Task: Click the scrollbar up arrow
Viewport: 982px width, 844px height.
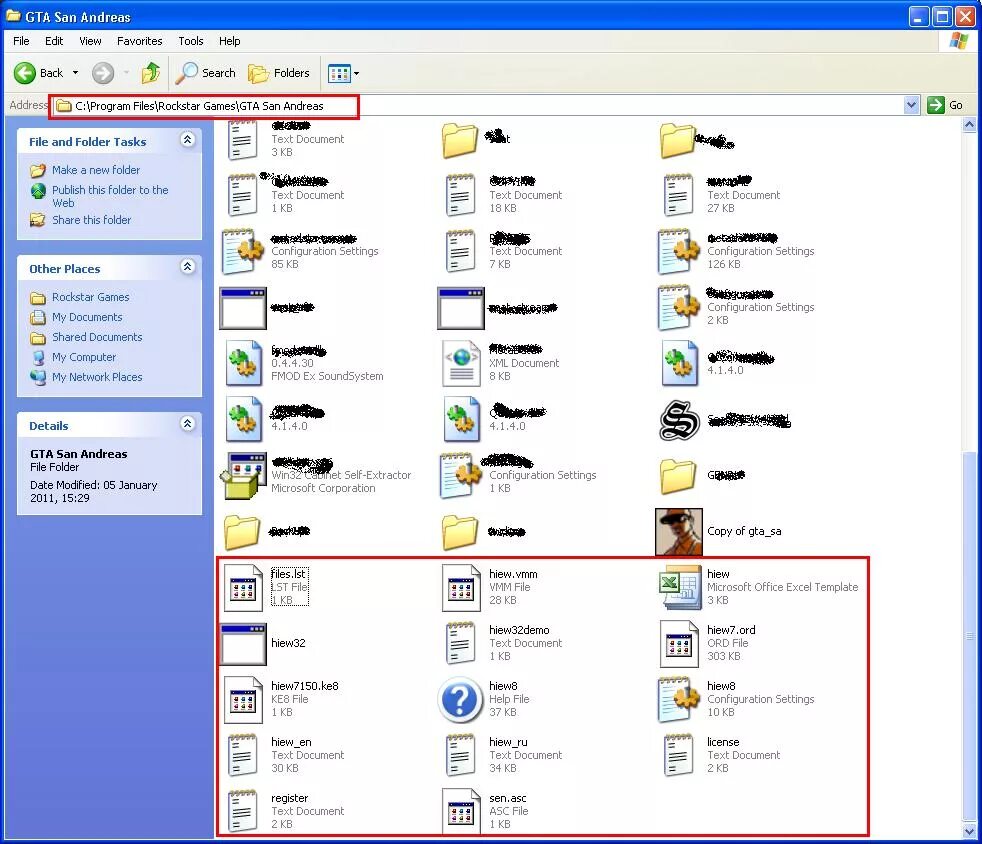Action: coord(969,125)
